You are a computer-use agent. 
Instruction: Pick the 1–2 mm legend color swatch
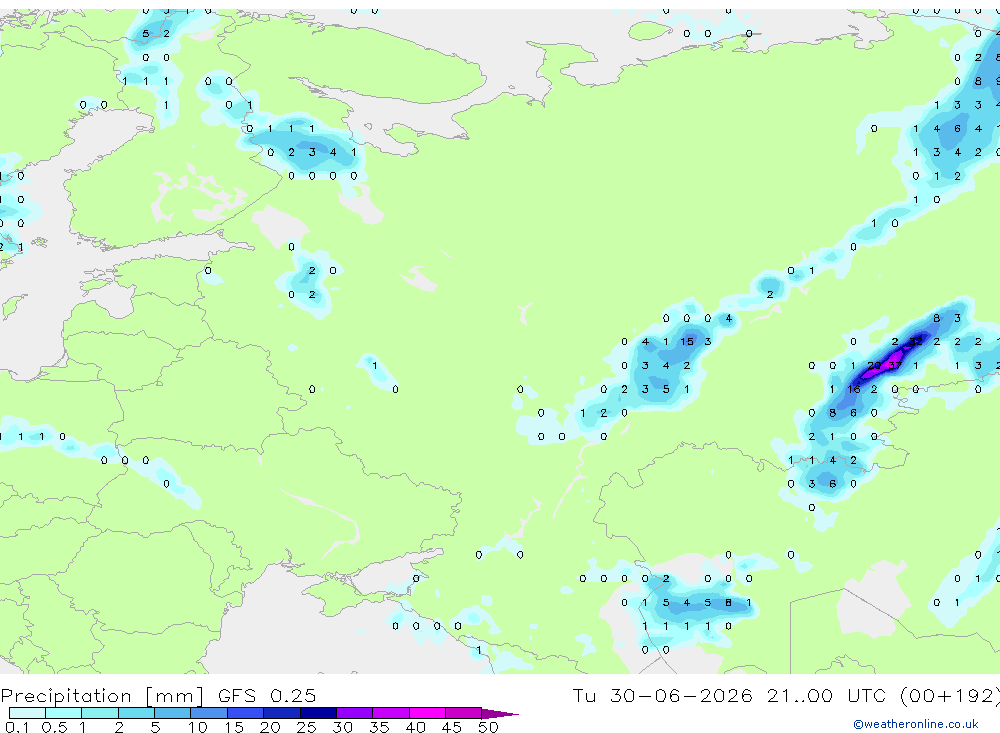[100, 713]
